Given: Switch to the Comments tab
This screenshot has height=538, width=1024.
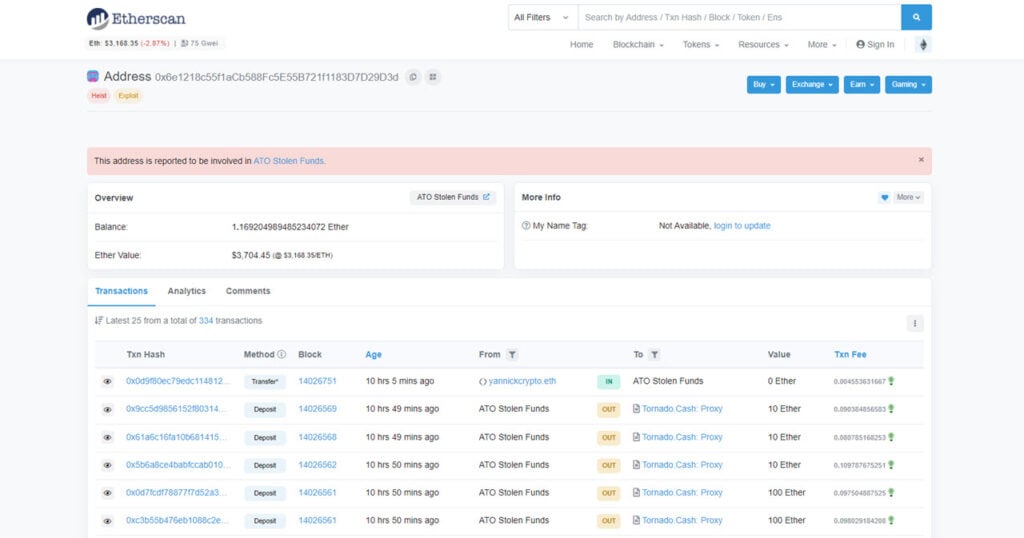Looking at the screenshot, I should pos(248,291).
